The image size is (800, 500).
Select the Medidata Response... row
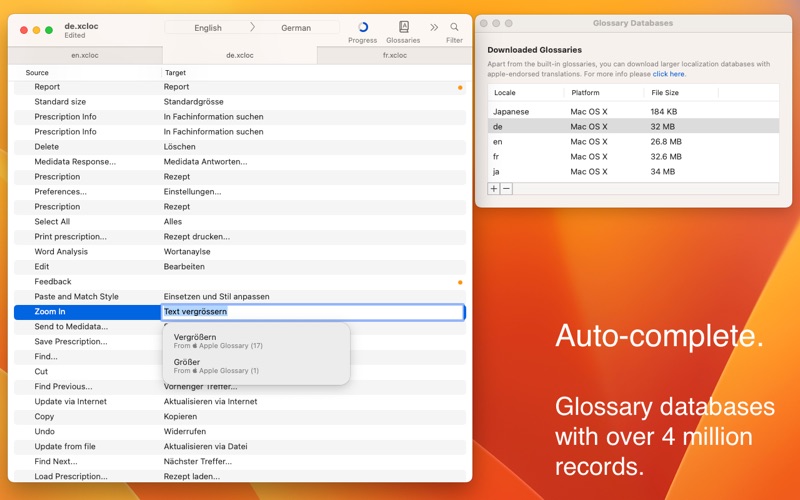click(240, 162)
